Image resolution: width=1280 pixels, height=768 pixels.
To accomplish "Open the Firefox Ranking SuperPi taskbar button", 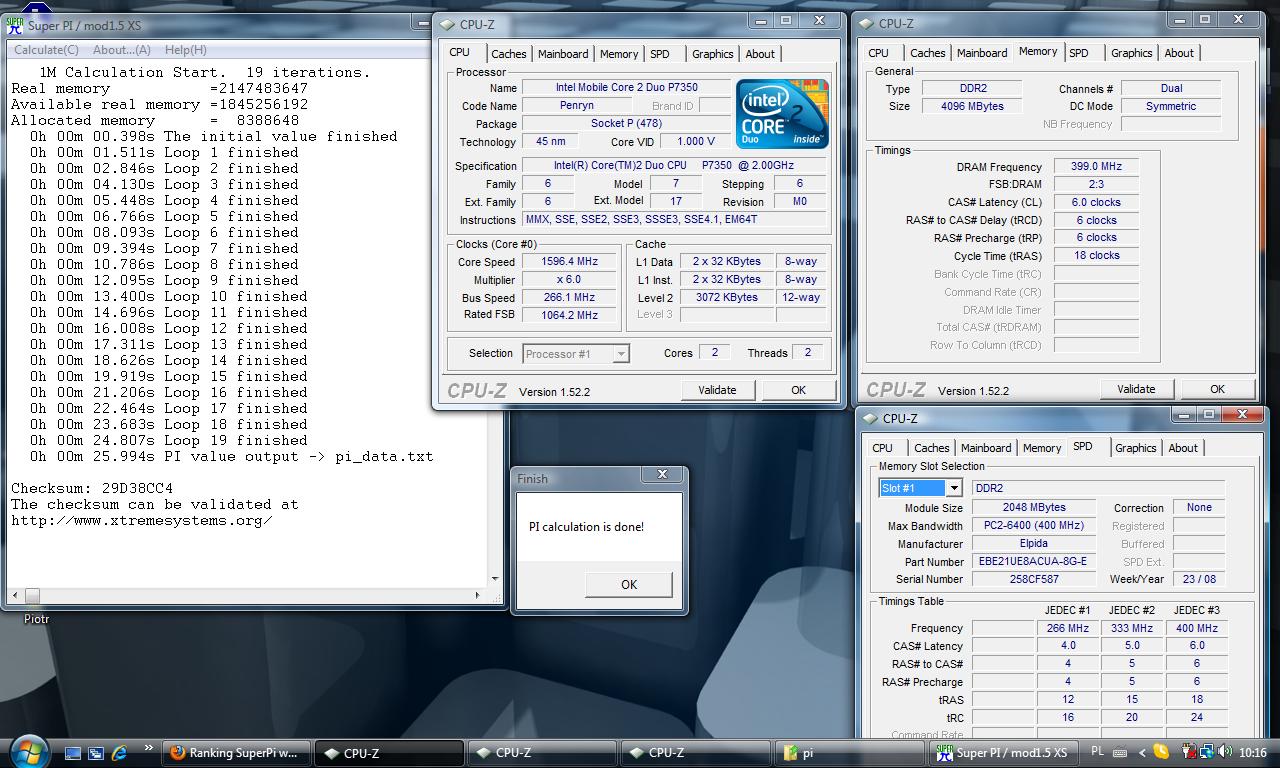I will [x=234, y=753].
